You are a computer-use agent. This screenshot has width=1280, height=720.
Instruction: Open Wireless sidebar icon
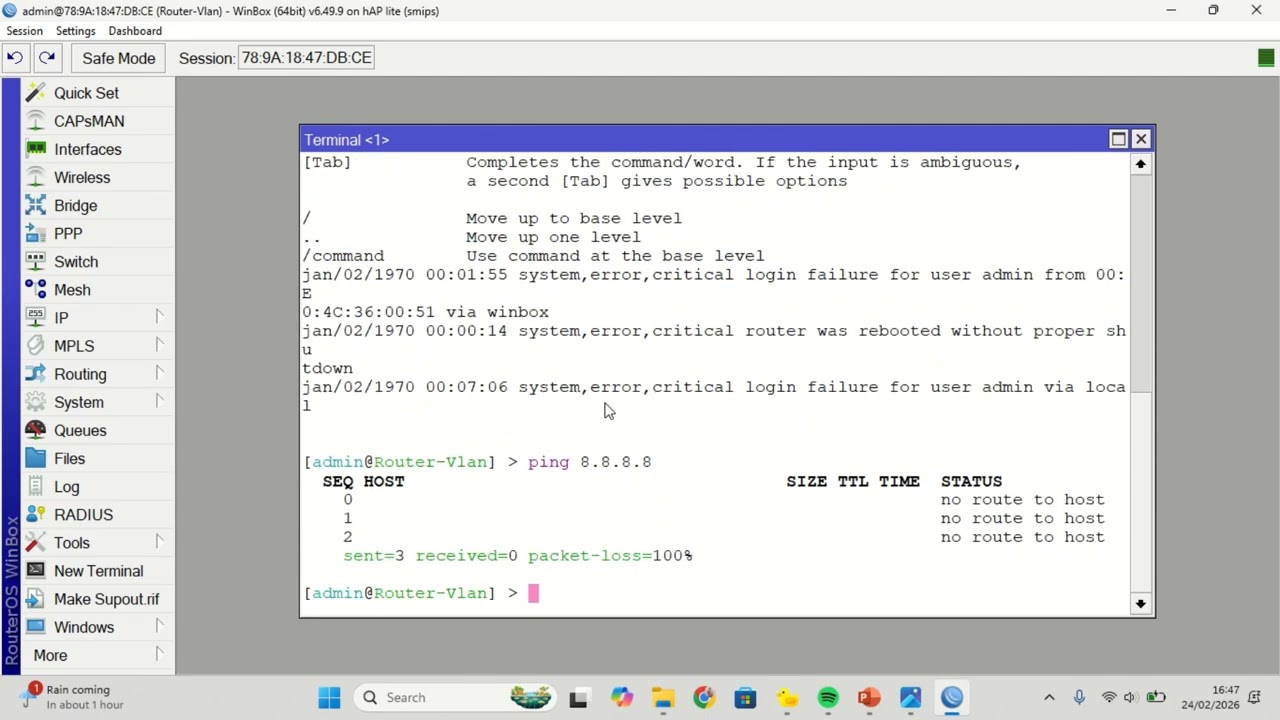click(36, 177)
